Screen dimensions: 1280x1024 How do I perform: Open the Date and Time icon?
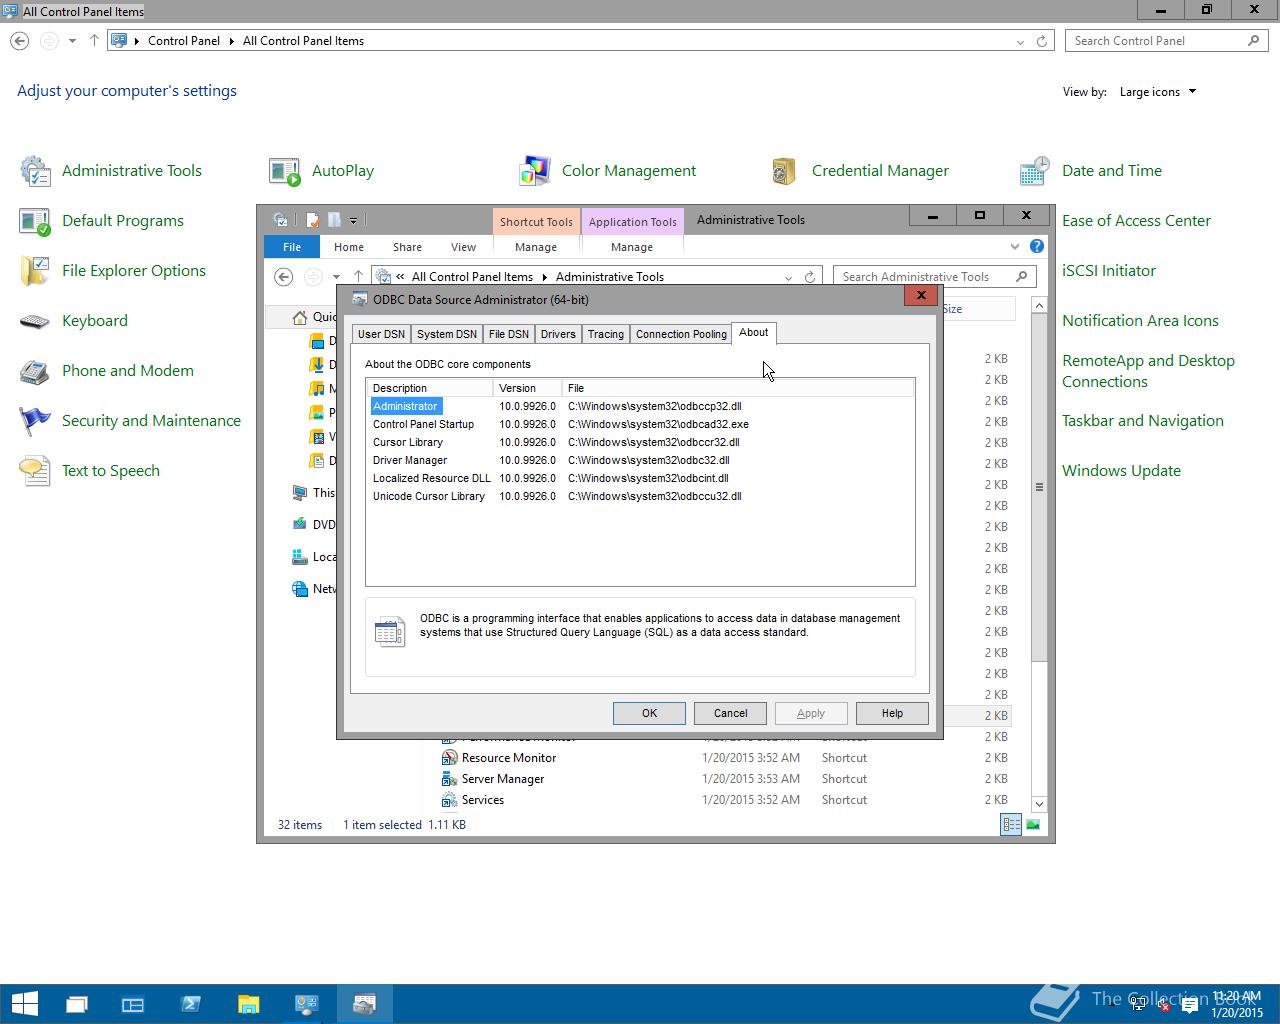1035,171
